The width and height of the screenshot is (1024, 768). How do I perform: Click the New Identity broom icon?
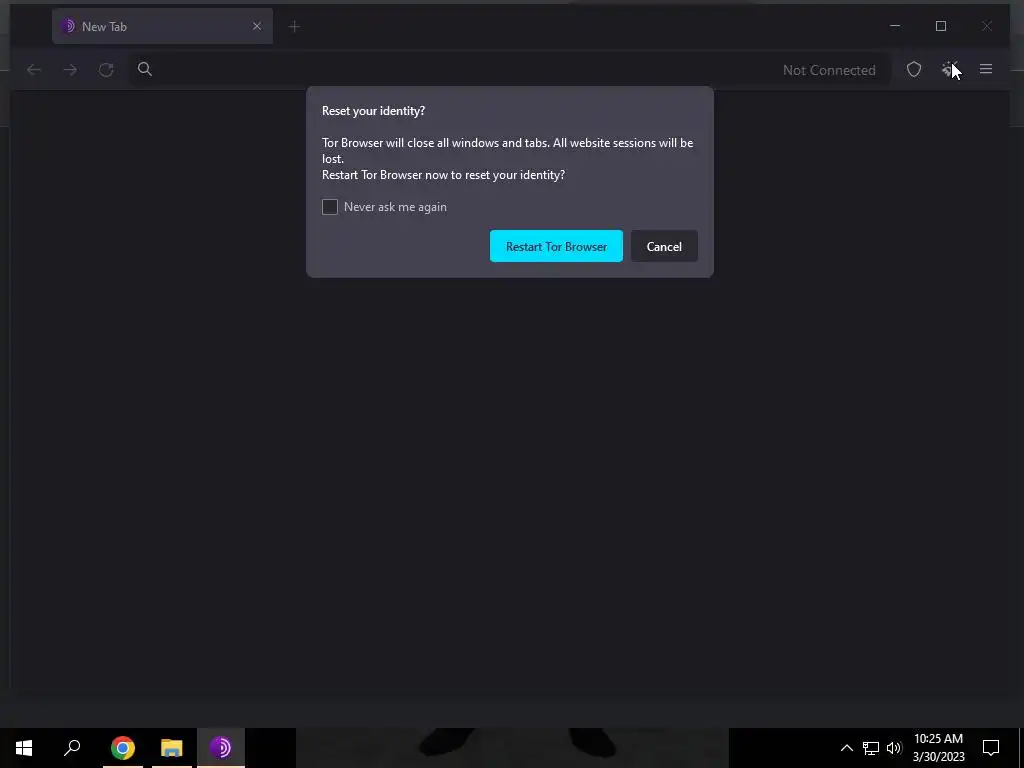949,69
